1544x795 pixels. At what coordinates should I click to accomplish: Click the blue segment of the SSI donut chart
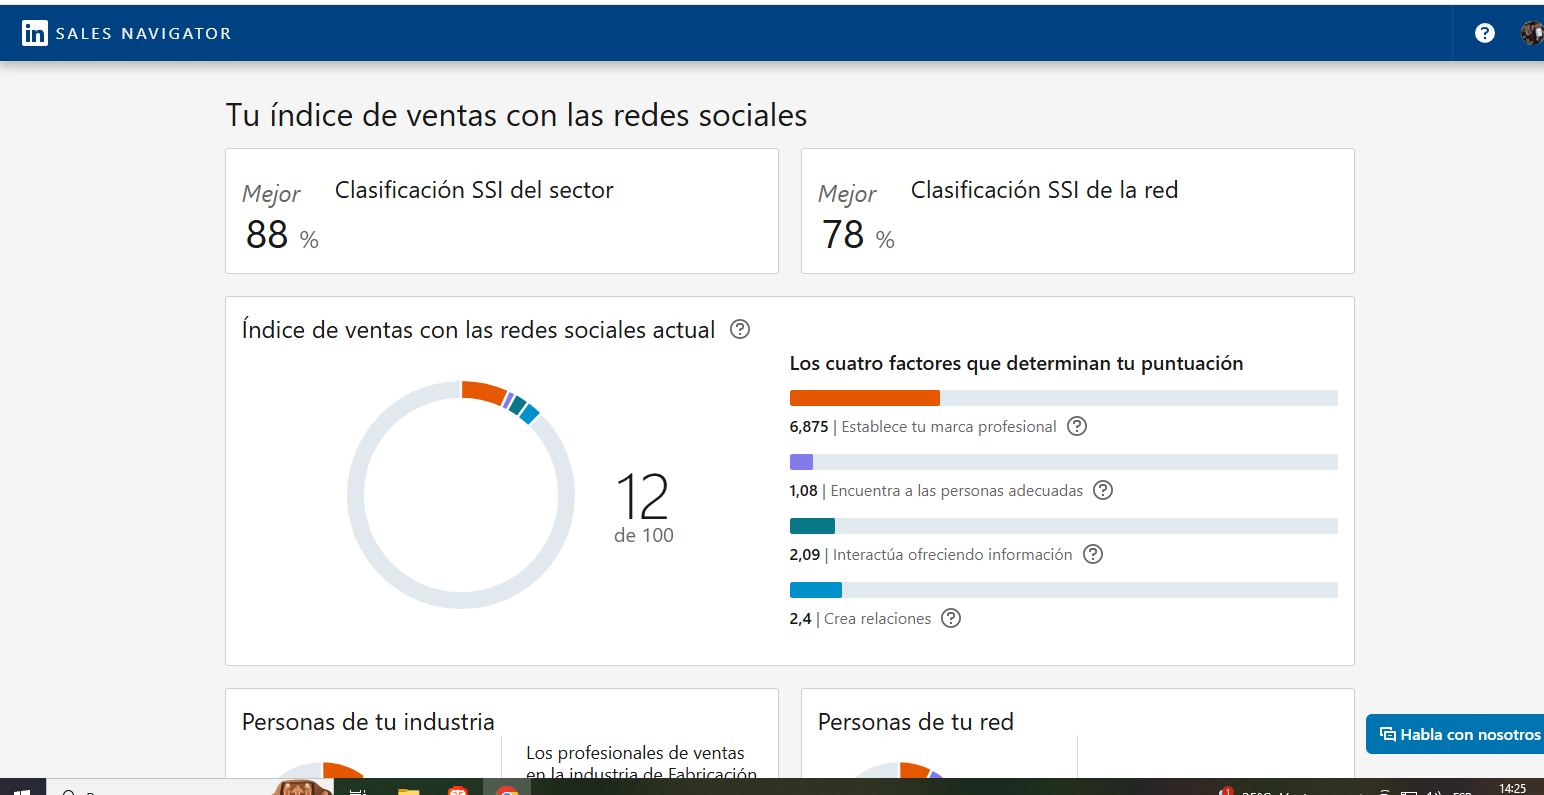coord(530,413)
